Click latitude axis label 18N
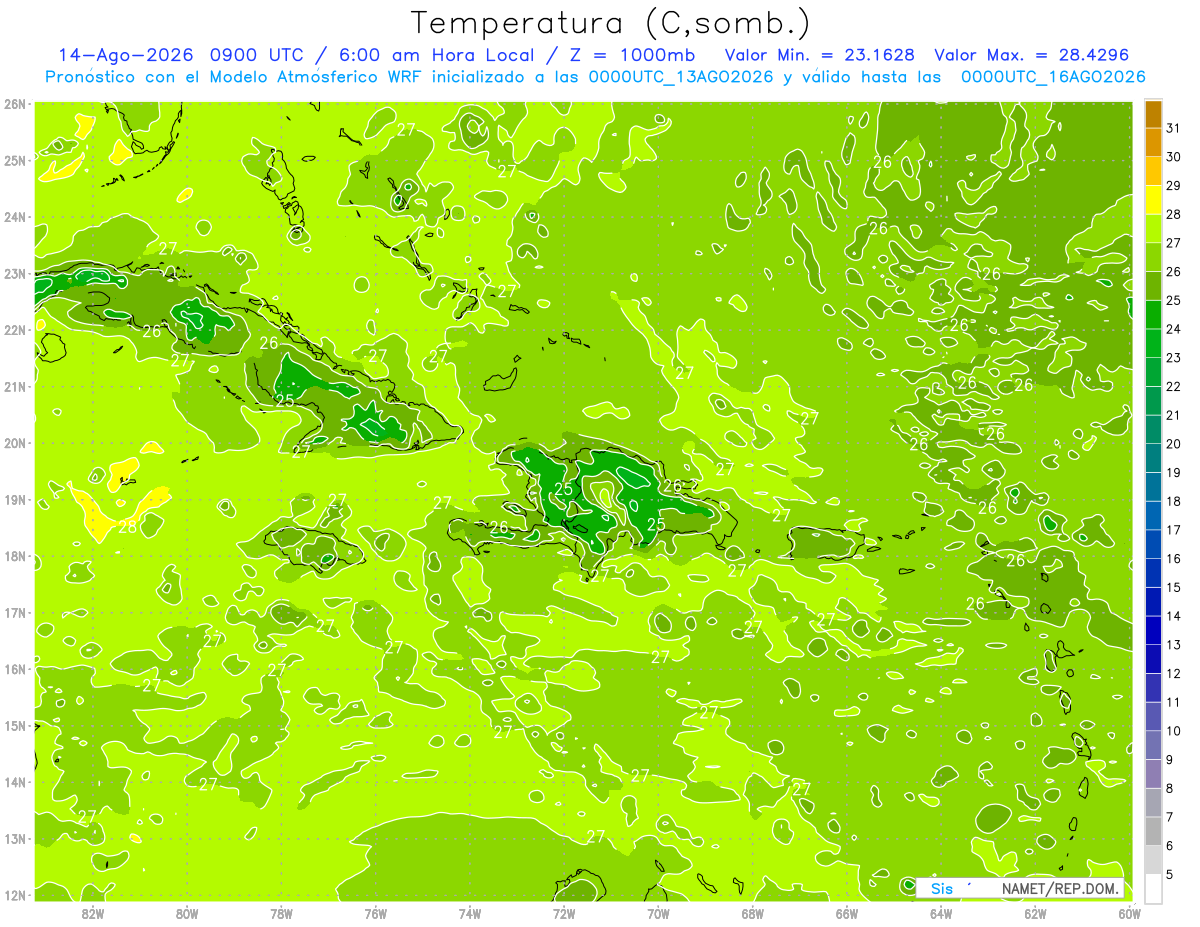The width and height of the screenshot is (1200, 927). (16, 556)
